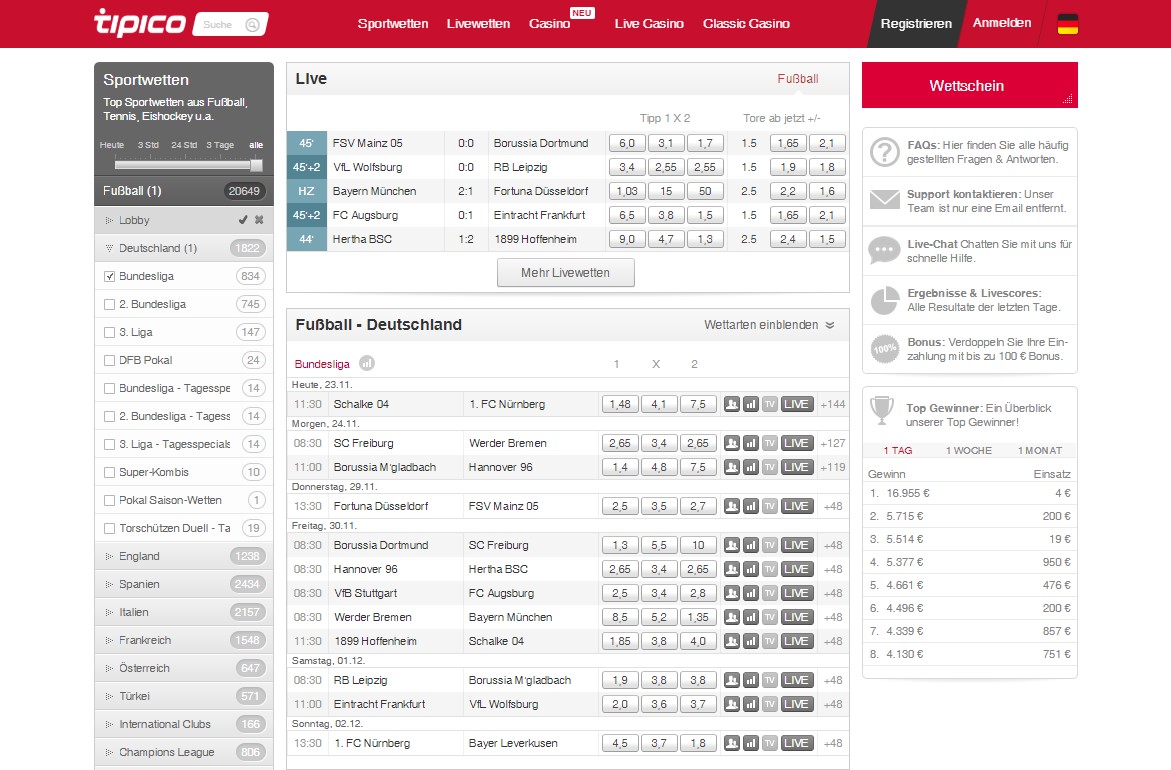This screenshot has height=770, width=1171.
Task: Click the person icon for VfB Stuttgart vs FC Augsburg
Action: pyautogui.click(x=732, y=593)
